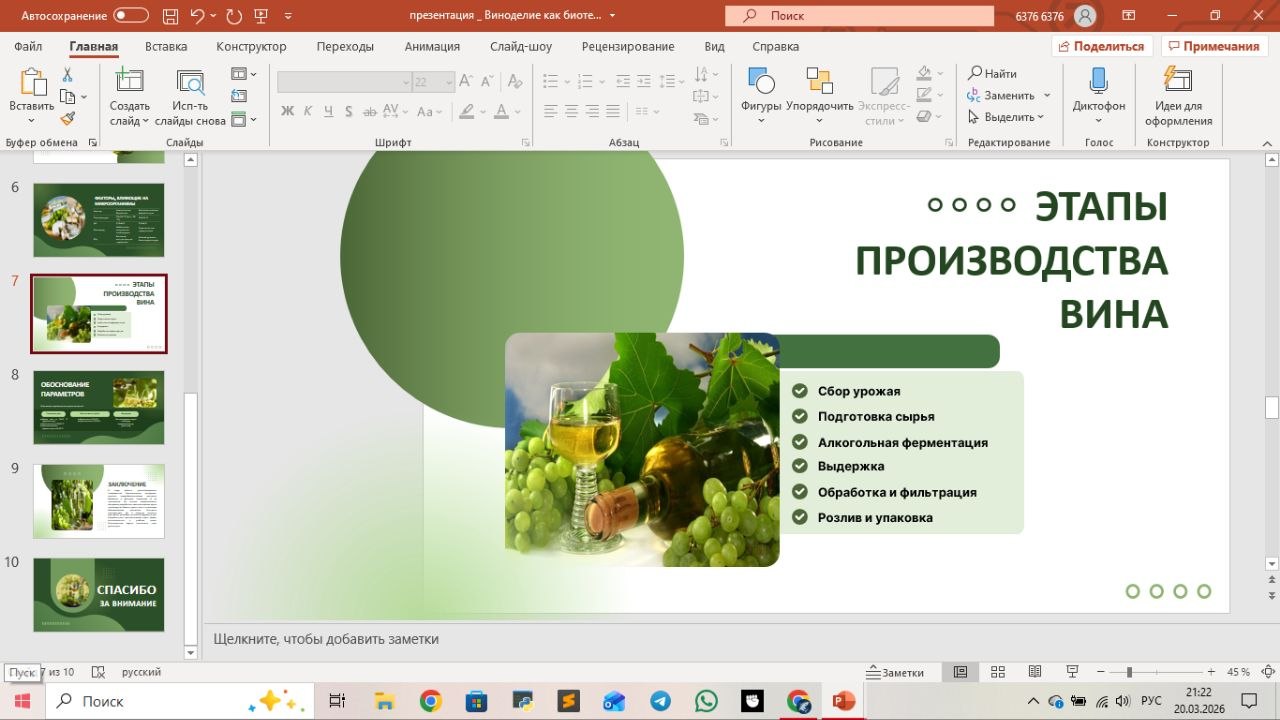Open the Анимация tab
Screen dimensions: 1280x720
[432, 46]
